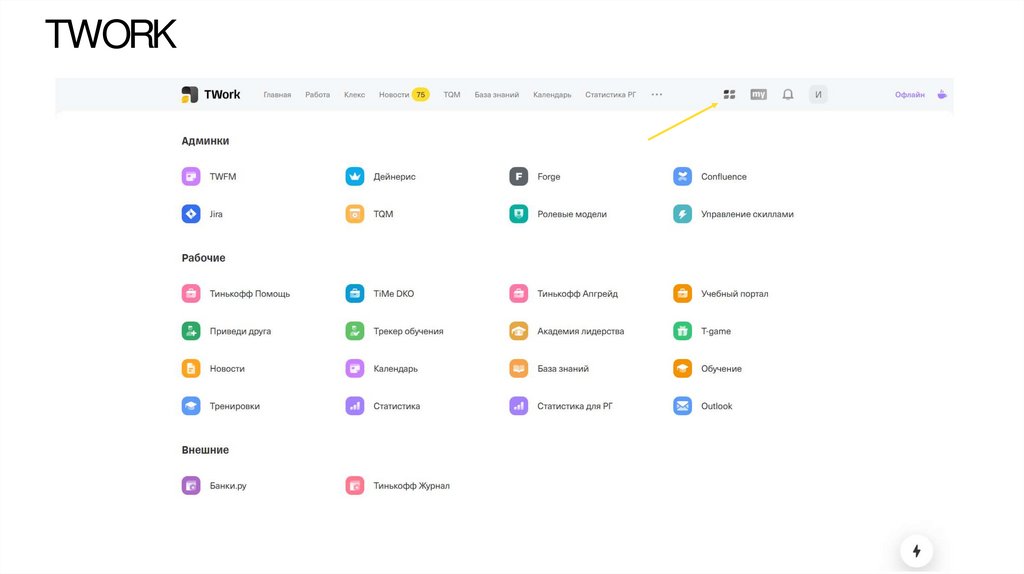1024x574 pixels.
Task: Click the База знаний book icon
Action: (x=519, y=368)
